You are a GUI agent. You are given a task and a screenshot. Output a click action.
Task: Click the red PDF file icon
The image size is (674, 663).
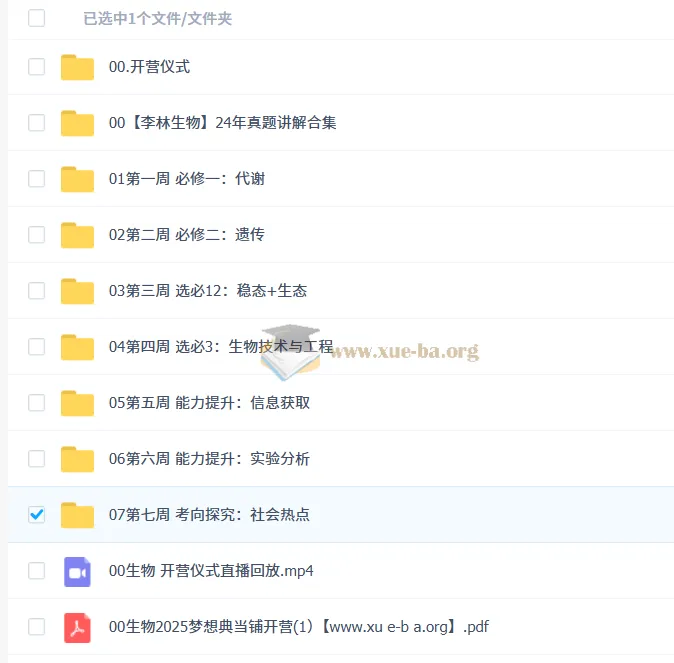click(77, 628)
